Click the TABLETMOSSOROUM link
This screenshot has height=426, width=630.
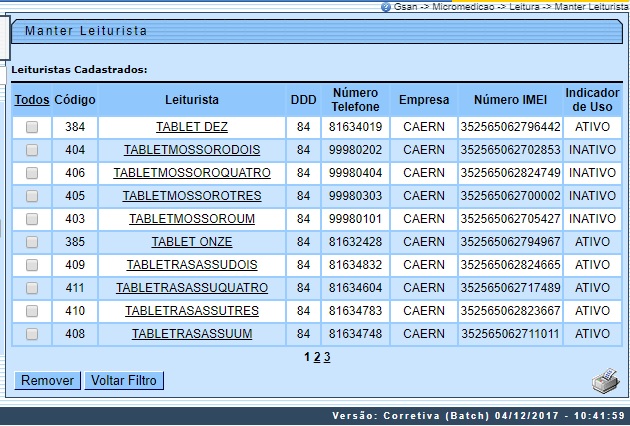pos(192,219)
